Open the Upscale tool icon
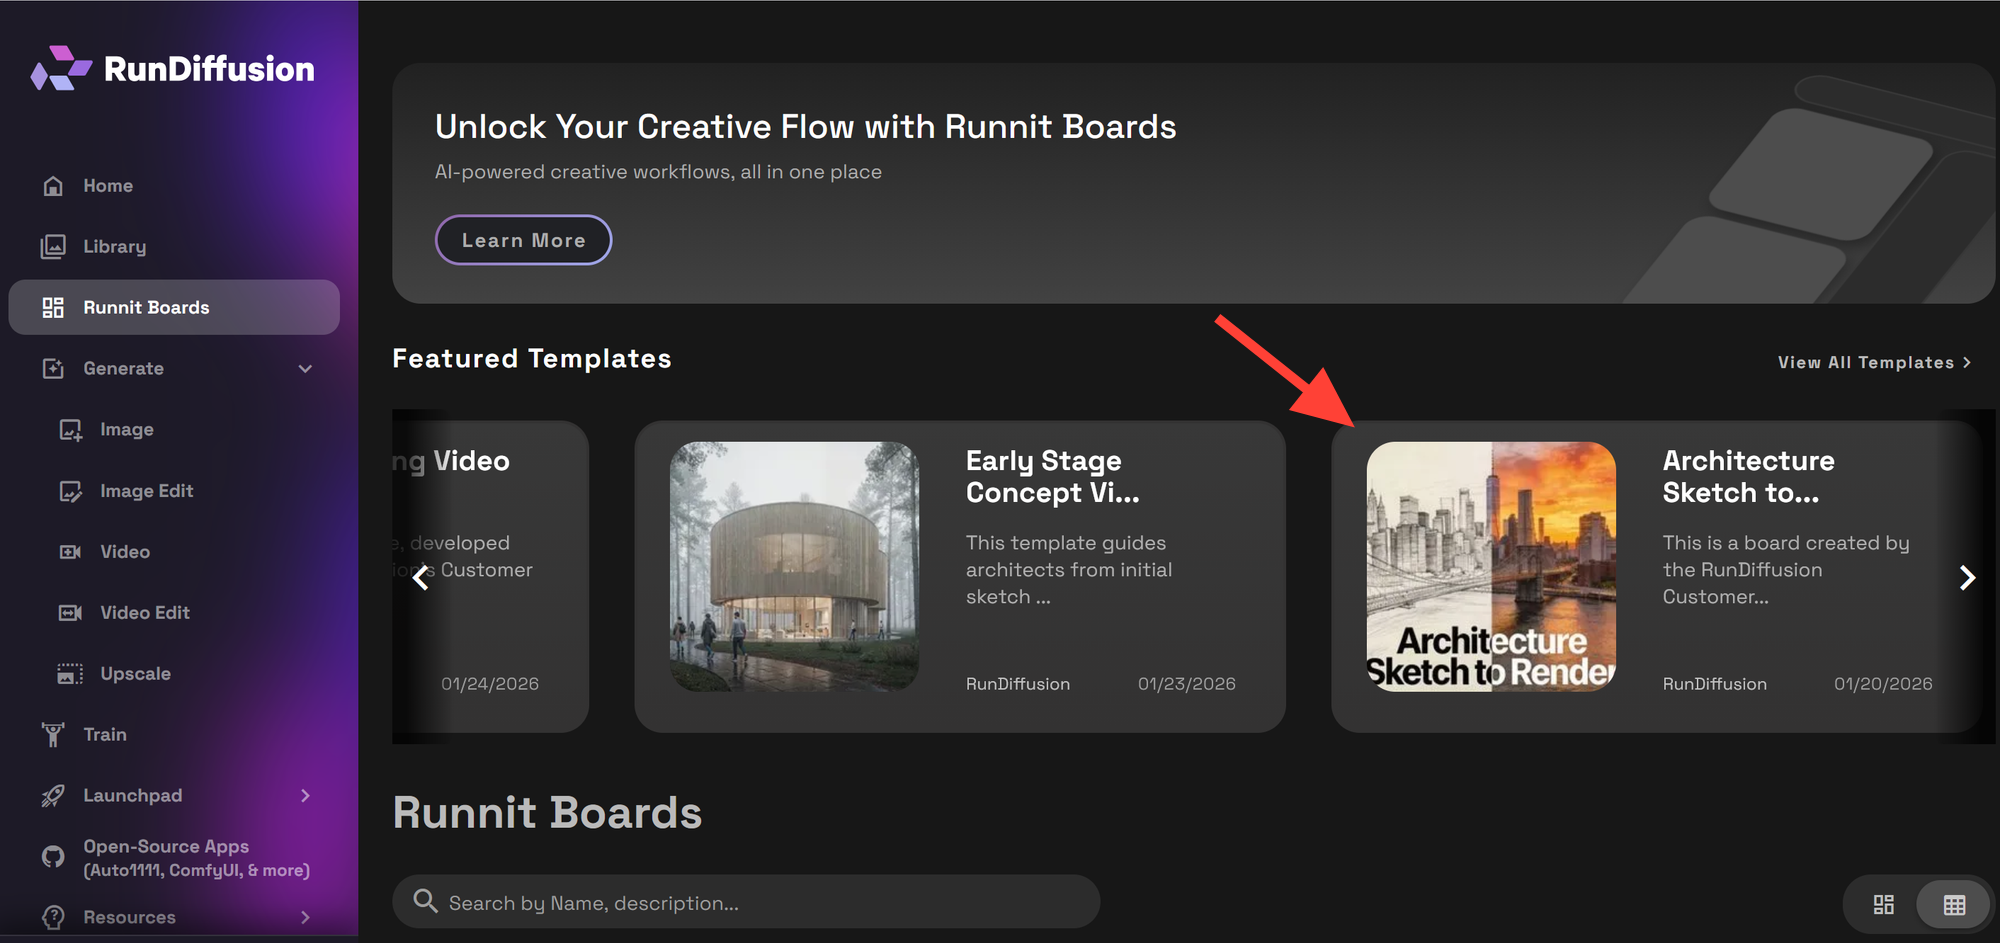The width and height of the screenshot is (2000, 943). click(70, 674)
